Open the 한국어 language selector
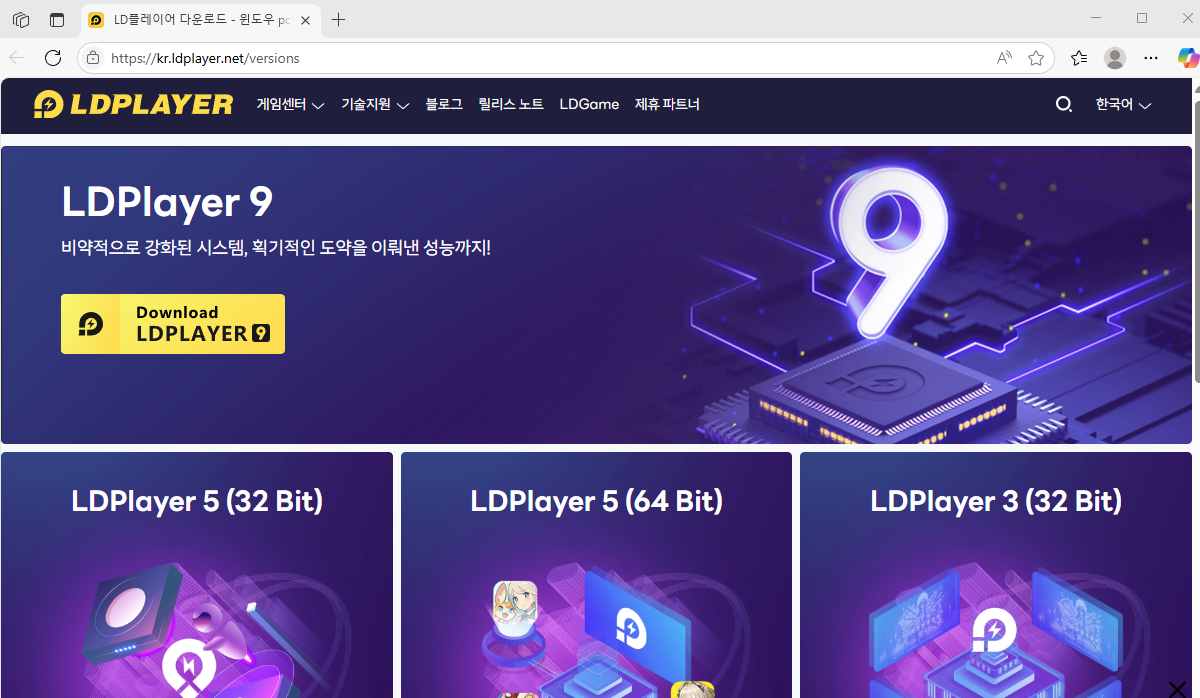This screenshot has height=698, width=1200. (1123, 104)
